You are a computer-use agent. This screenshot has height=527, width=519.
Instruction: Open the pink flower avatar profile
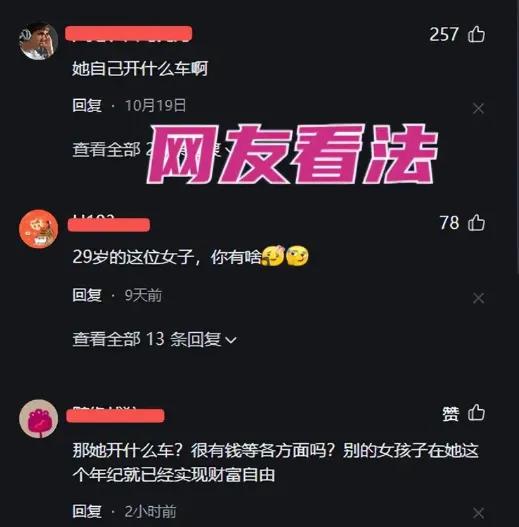[x=38, y=418]
